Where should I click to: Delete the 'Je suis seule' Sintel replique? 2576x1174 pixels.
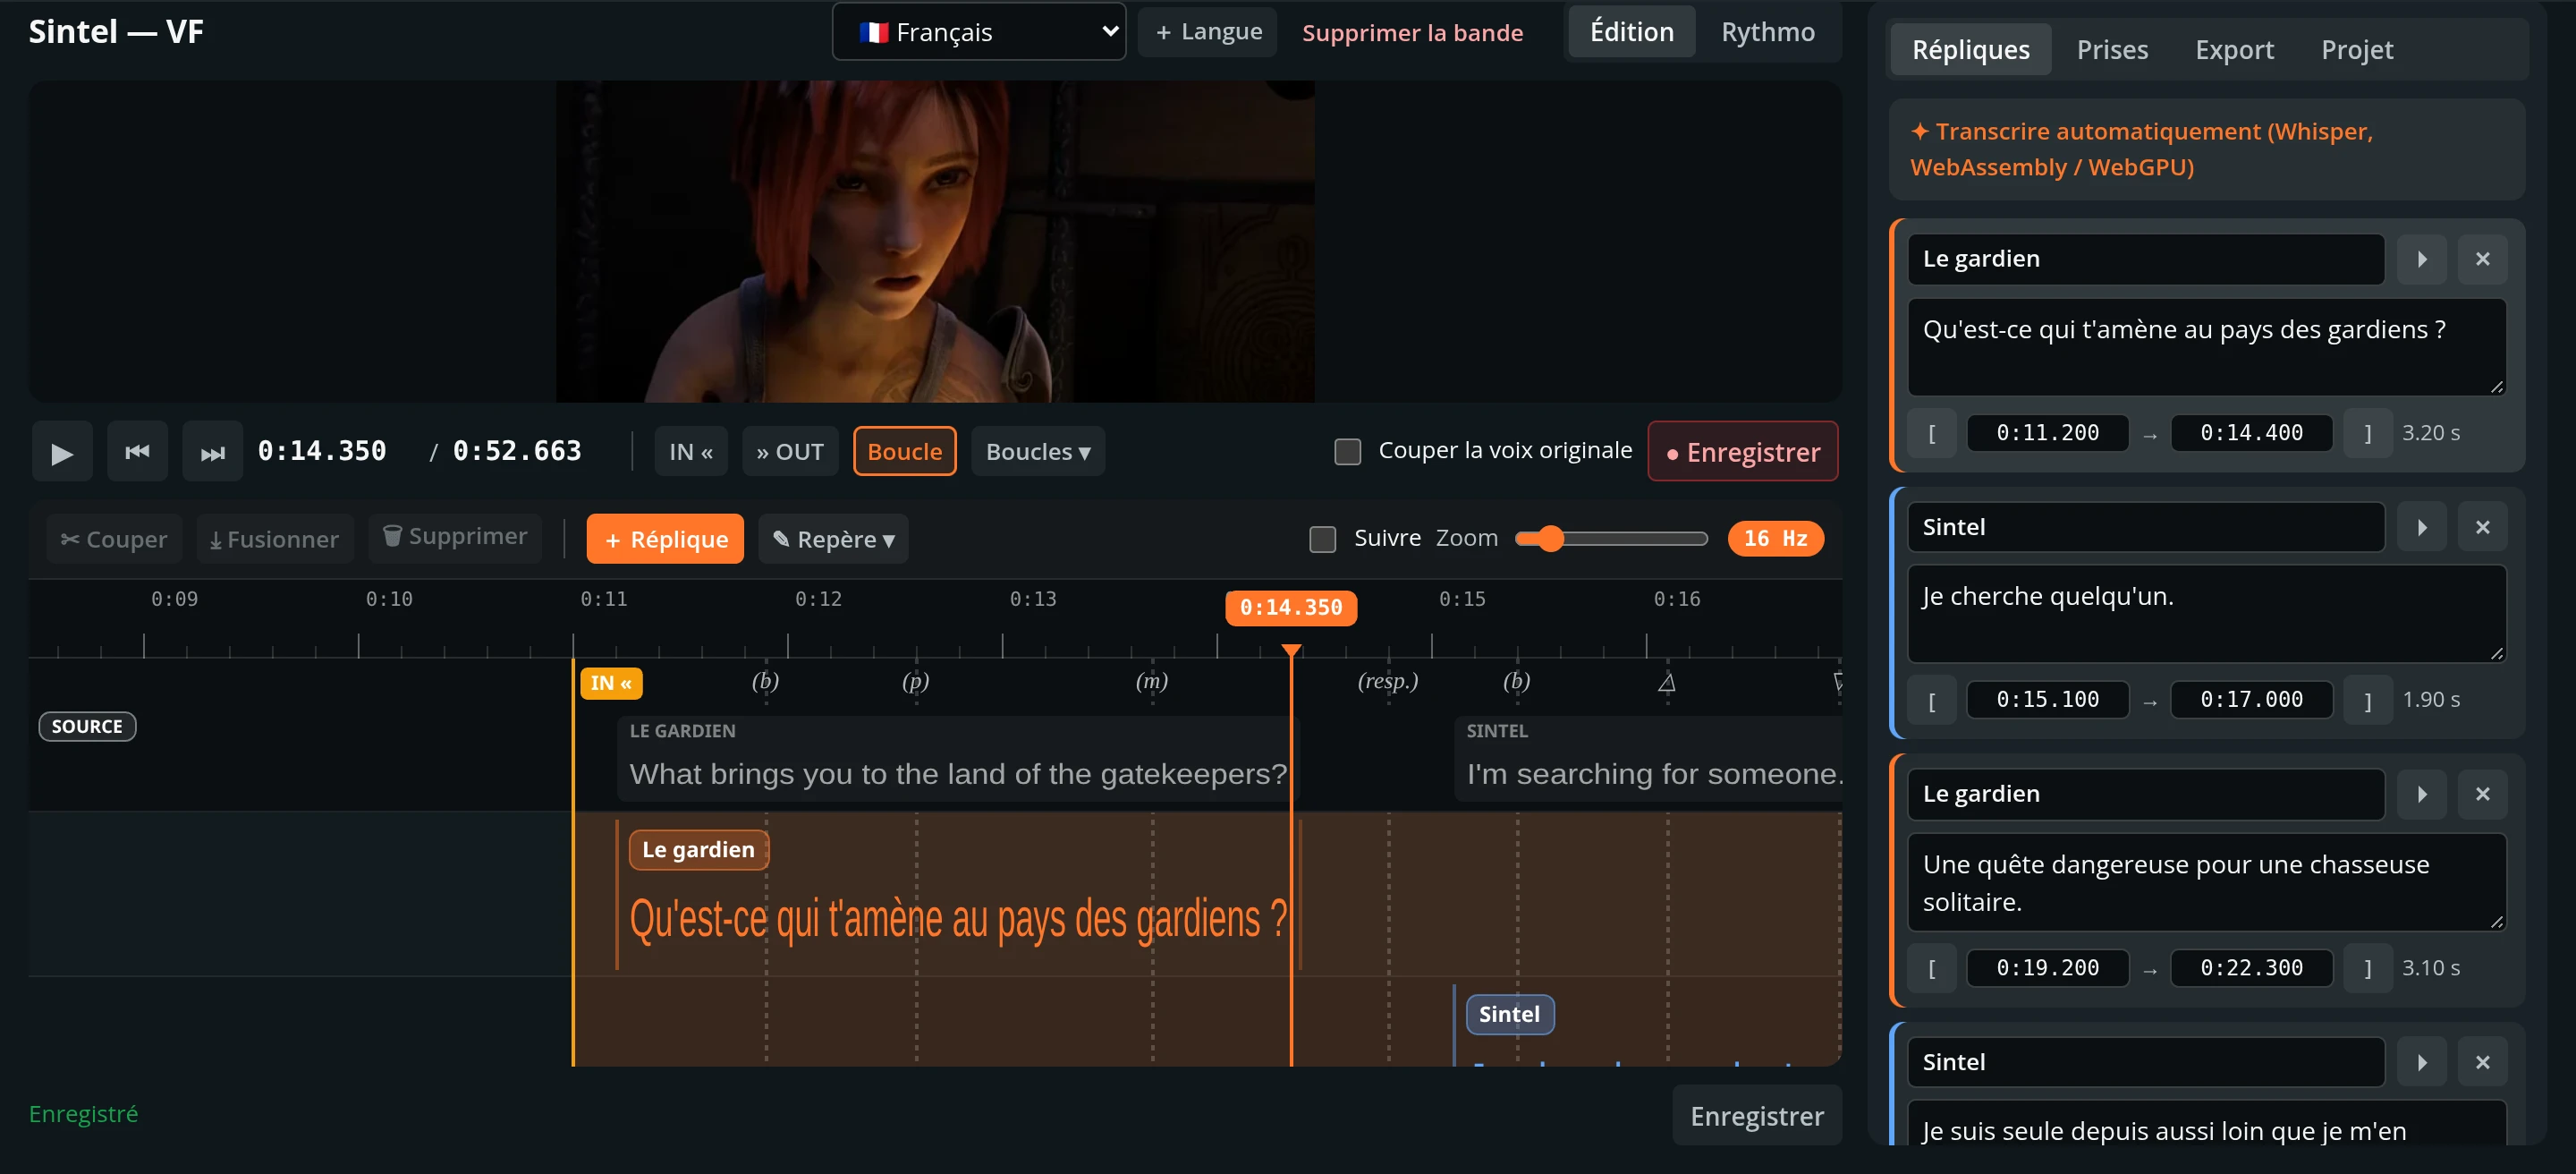click(2482, 1062)
